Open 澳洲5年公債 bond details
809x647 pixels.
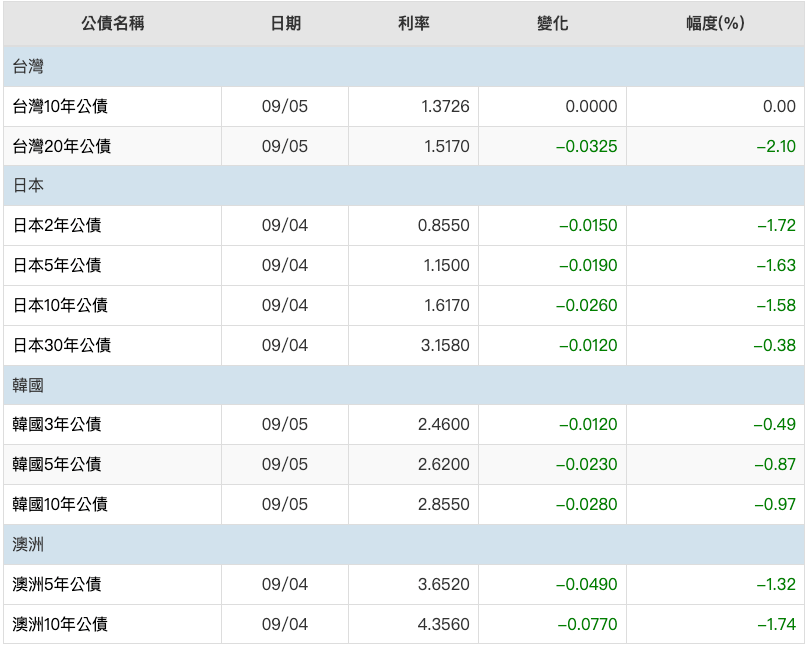57,585
